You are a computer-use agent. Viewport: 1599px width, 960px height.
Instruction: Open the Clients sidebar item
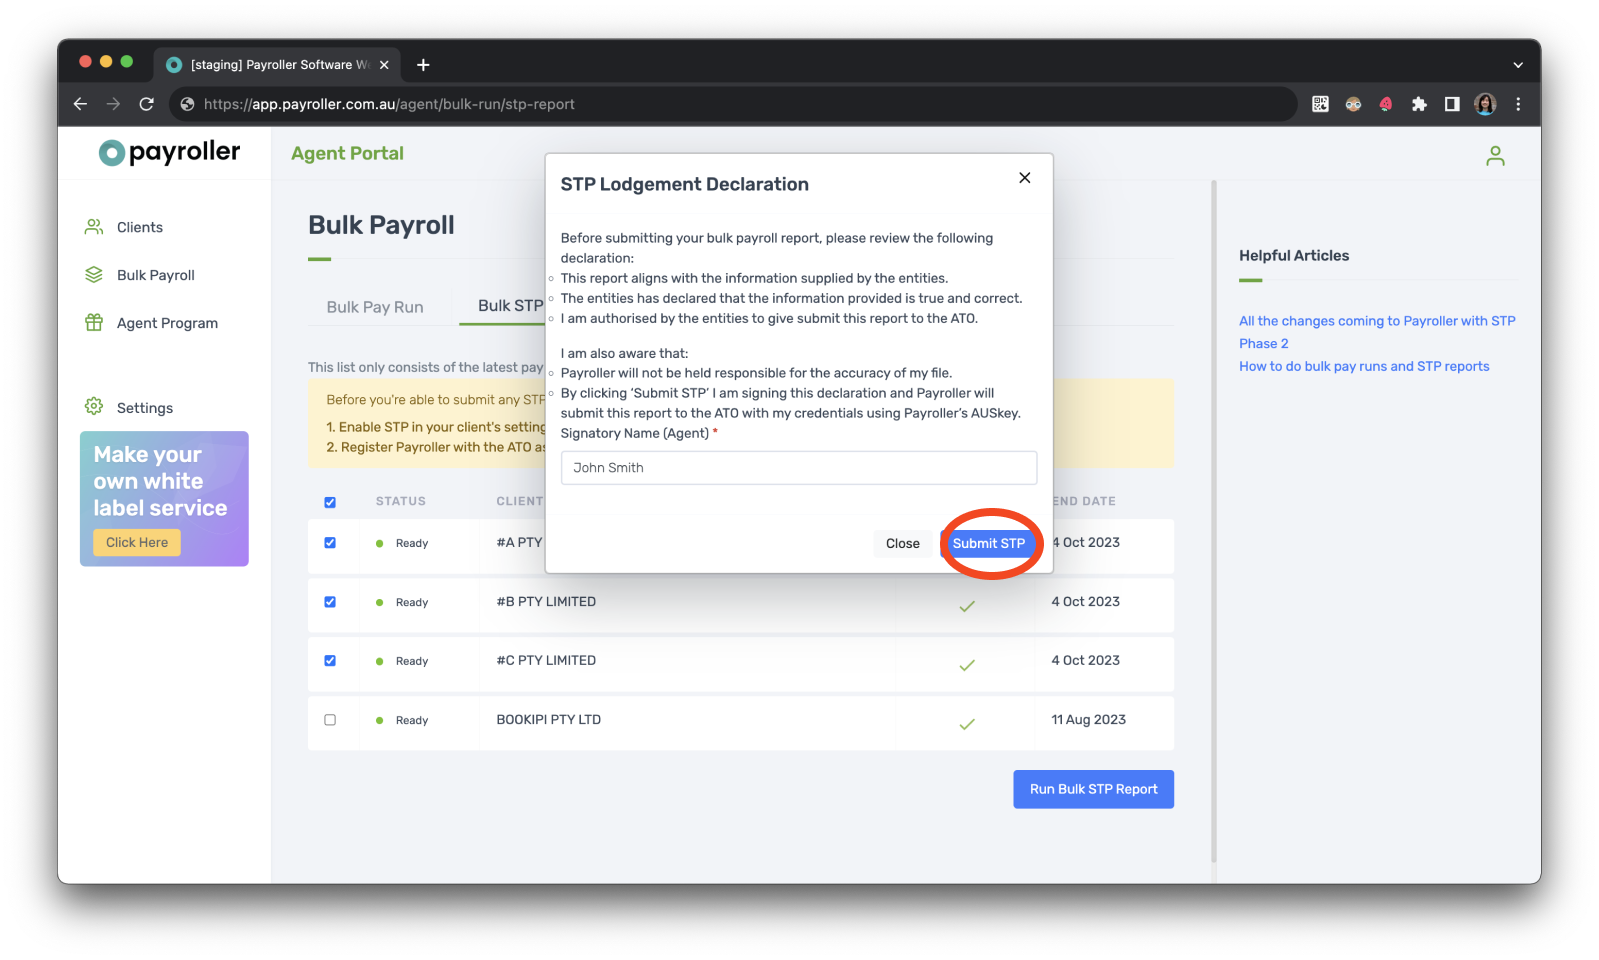click(x=139, y=227)
